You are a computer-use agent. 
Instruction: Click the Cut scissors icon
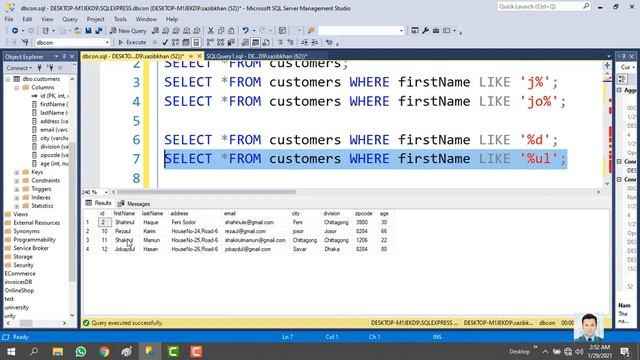[x=211, y=31]
